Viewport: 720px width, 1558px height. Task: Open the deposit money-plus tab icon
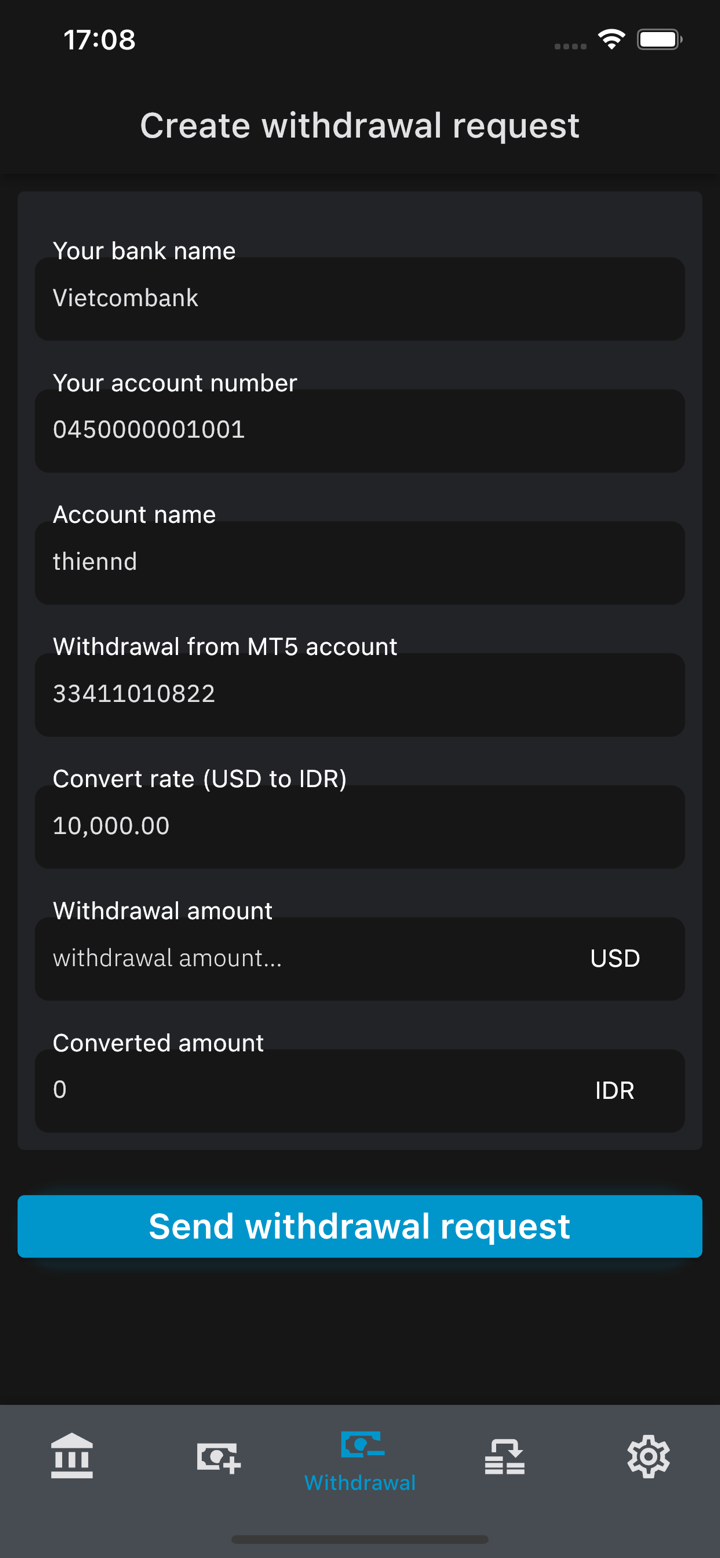tap(218, 1457)
